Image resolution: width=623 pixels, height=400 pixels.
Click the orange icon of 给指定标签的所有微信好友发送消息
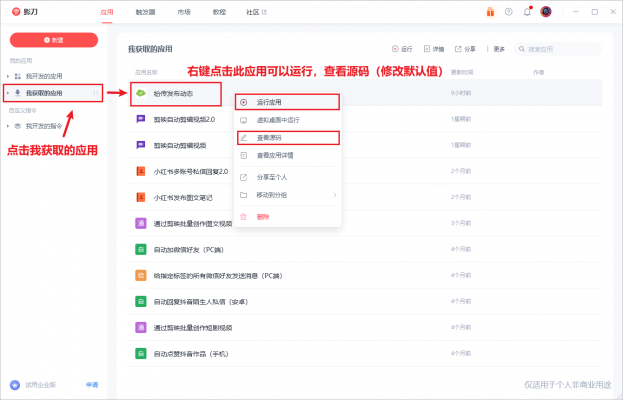coord(141,275)
